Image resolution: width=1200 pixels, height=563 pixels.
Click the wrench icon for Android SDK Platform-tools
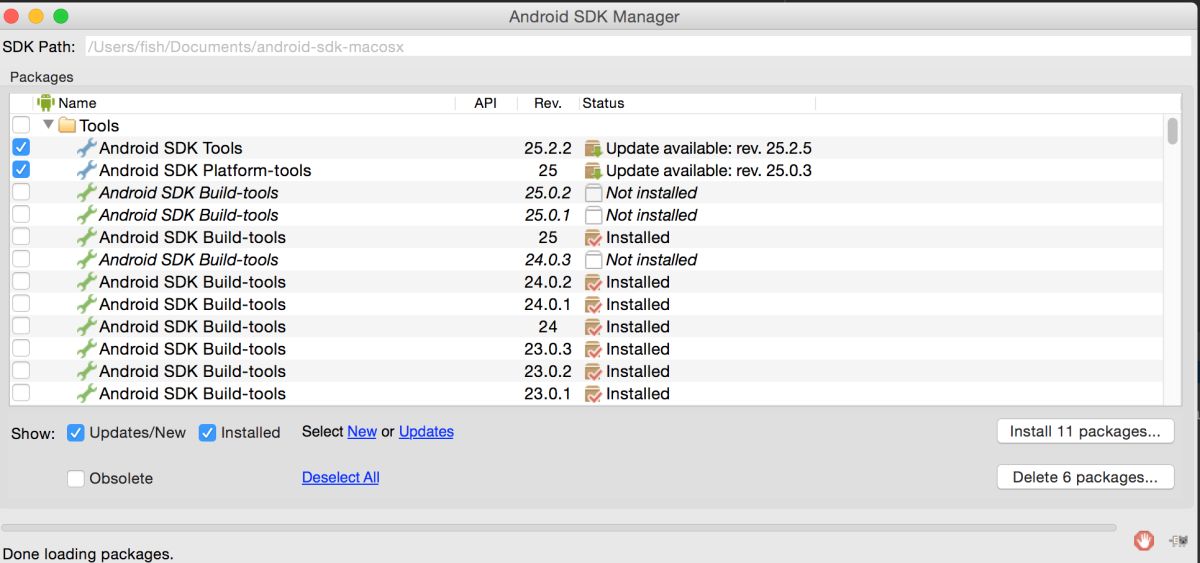pos(87,170)
